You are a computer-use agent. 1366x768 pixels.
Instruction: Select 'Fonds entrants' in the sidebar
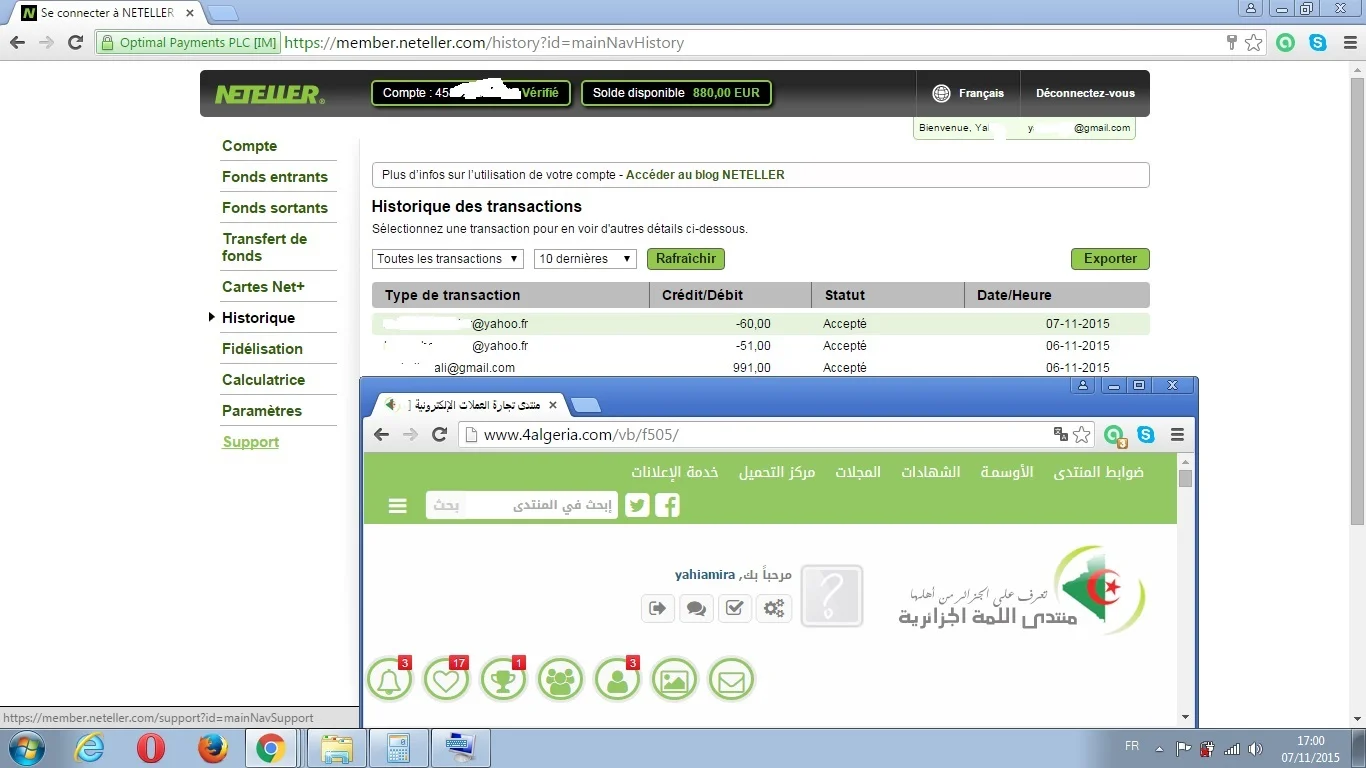pyautogui.click(x=275, y=177)
